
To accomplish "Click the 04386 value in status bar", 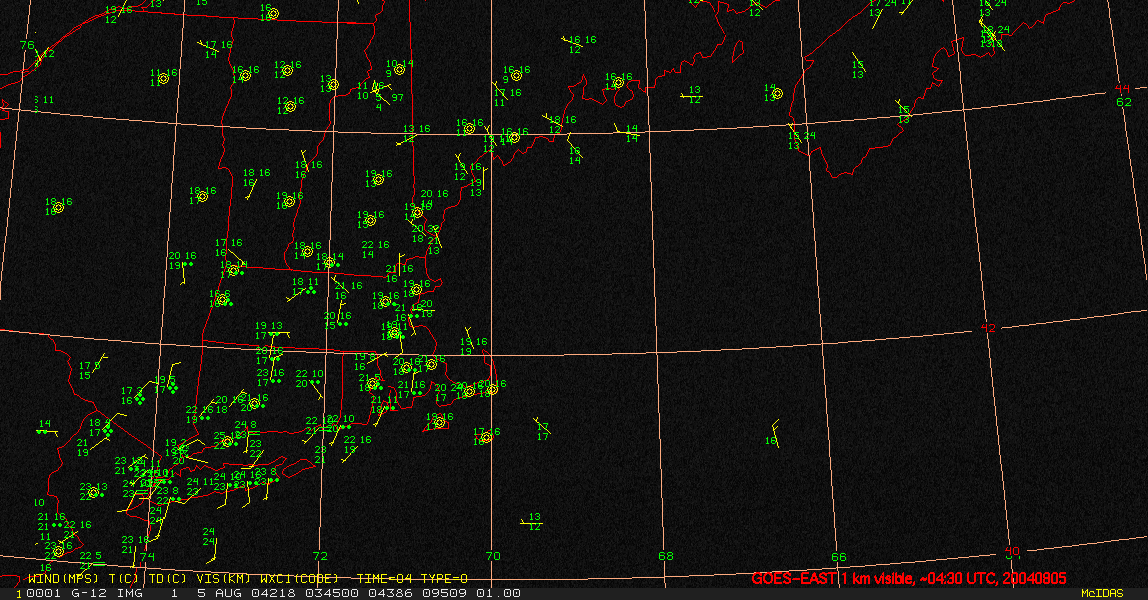I will 389,593.
